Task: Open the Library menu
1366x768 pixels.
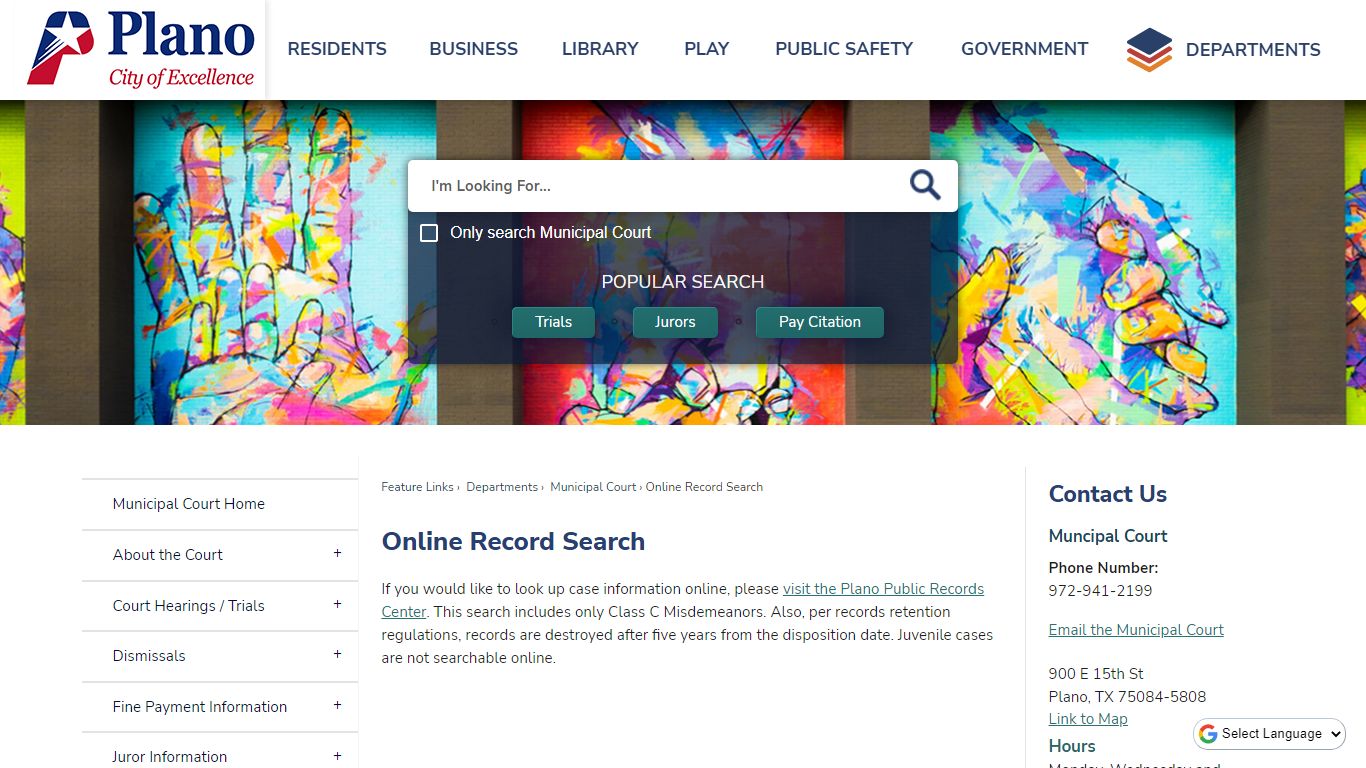Action: pos(600,49)
